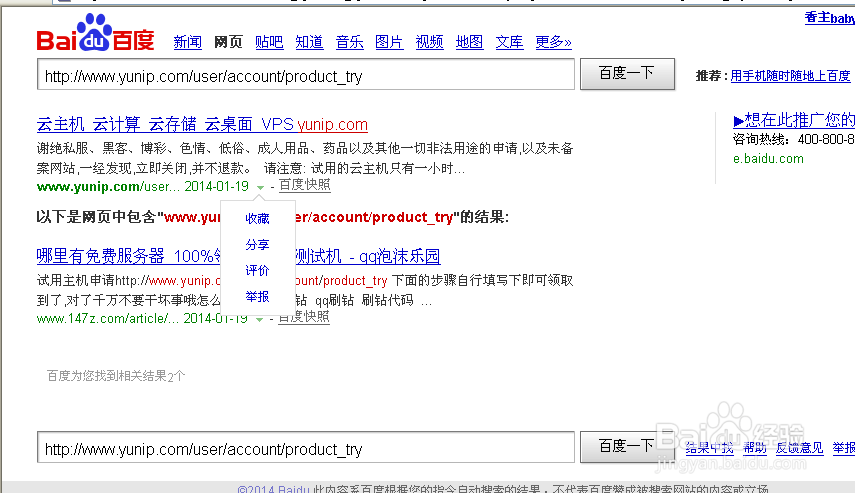
Task: Expand the 更多» more link
Action: click(x=553, y=42)
